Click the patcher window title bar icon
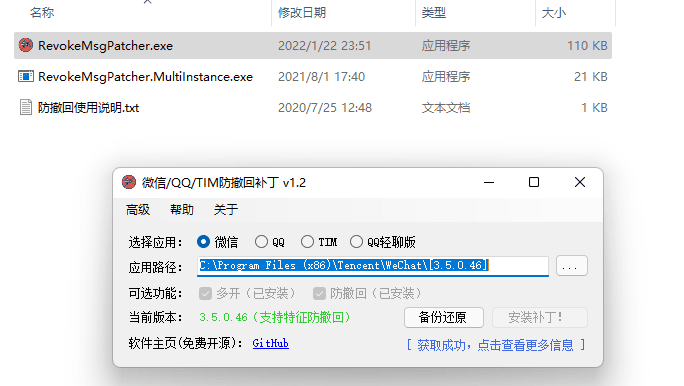This screenshot has width=684, height=386. point(129,182)
